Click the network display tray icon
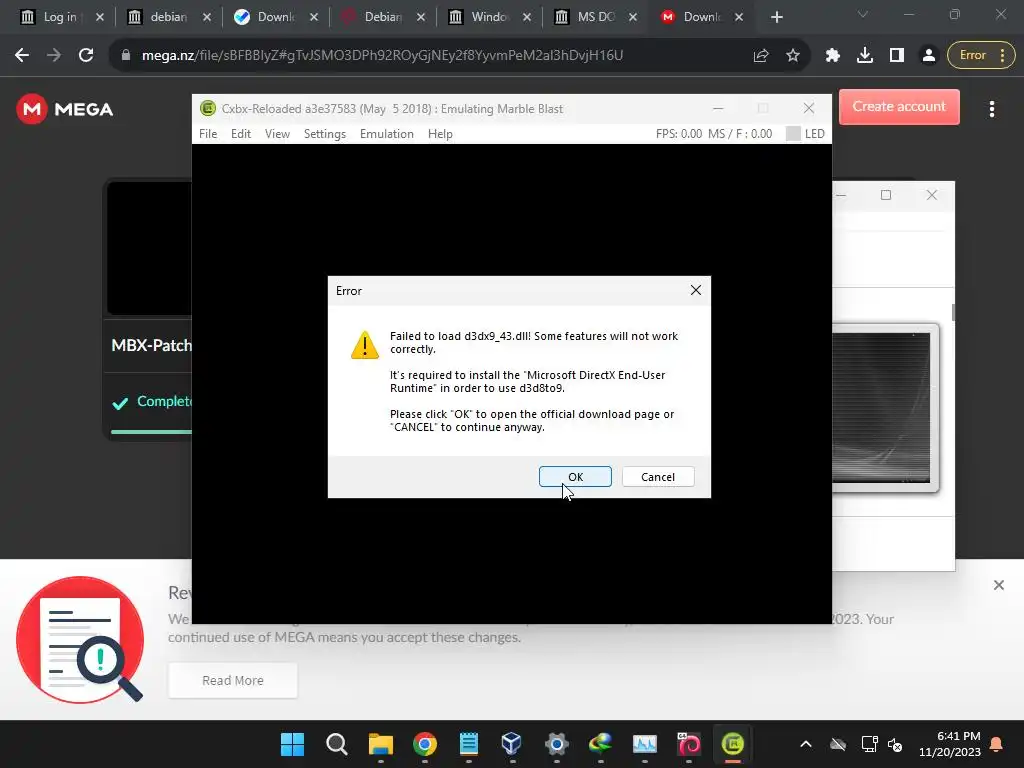1024x768 pixels. pyautogui.click(x=869, y=744)
